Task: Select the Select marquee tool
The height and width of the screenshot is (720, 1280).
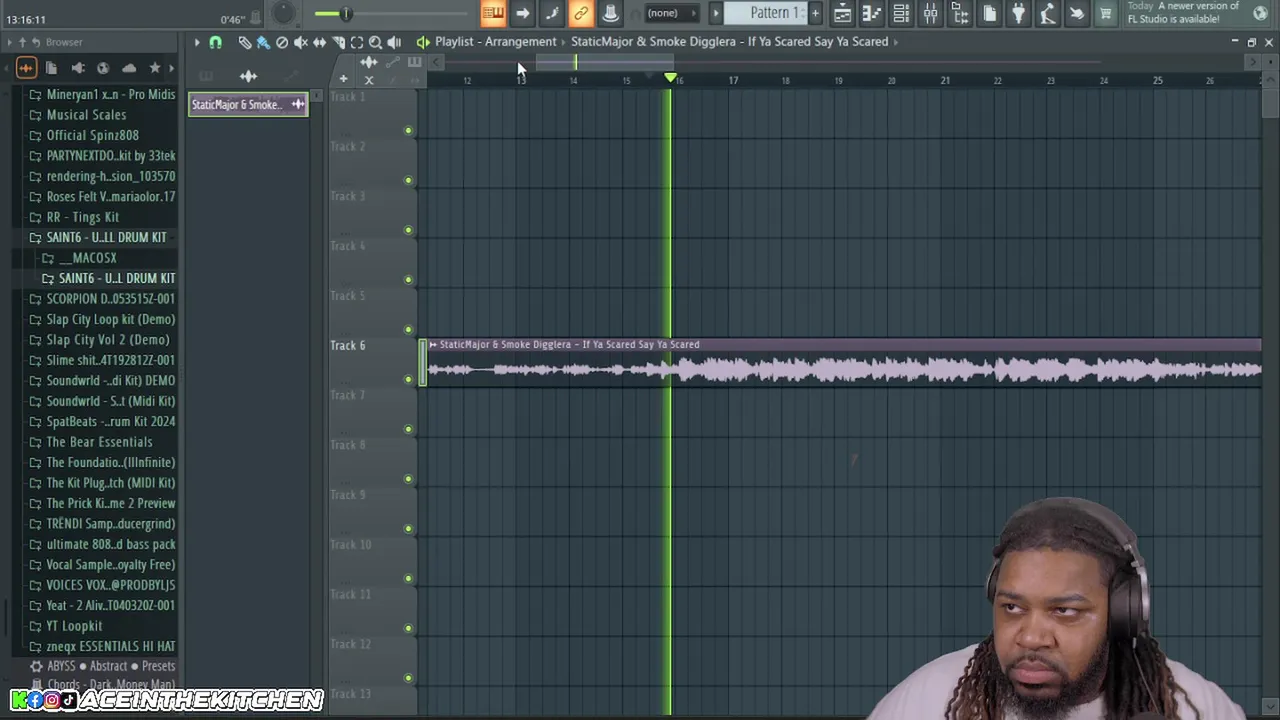Action: coord(357,42)
